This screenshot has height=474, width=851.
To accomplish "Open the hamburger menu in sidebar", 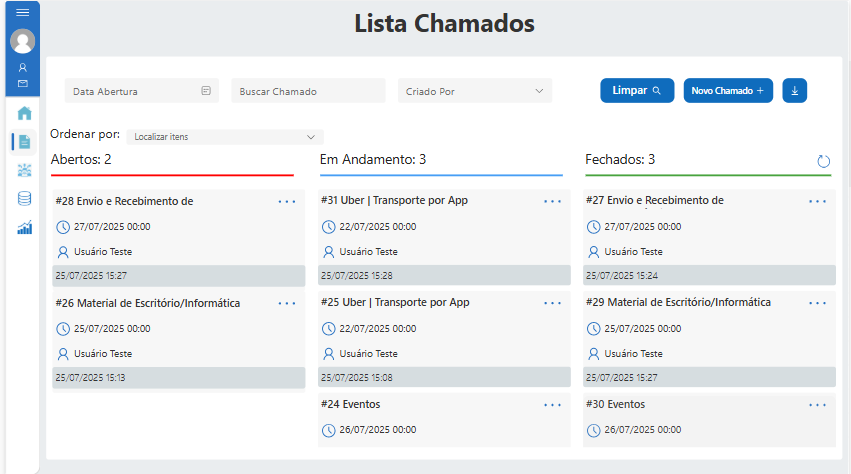I will coord(22,12).
